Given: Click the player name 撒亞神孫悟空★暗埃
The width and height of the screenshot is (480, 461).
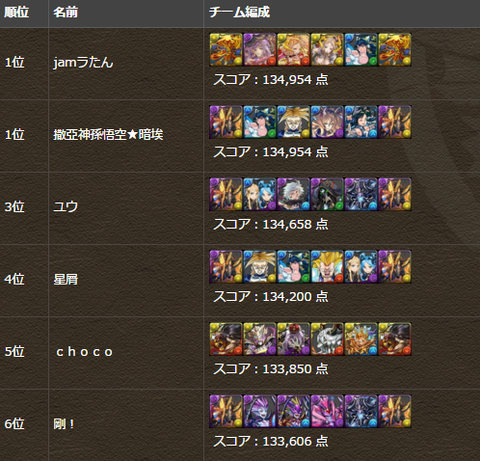Looking at the screenshot, I should point(108,135).
